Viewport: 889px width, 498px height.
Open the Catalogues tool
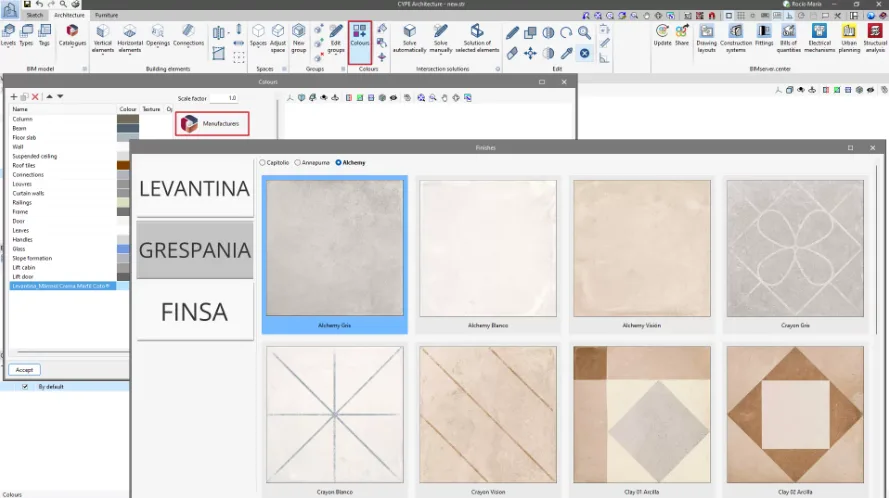(x=72, y=35)
